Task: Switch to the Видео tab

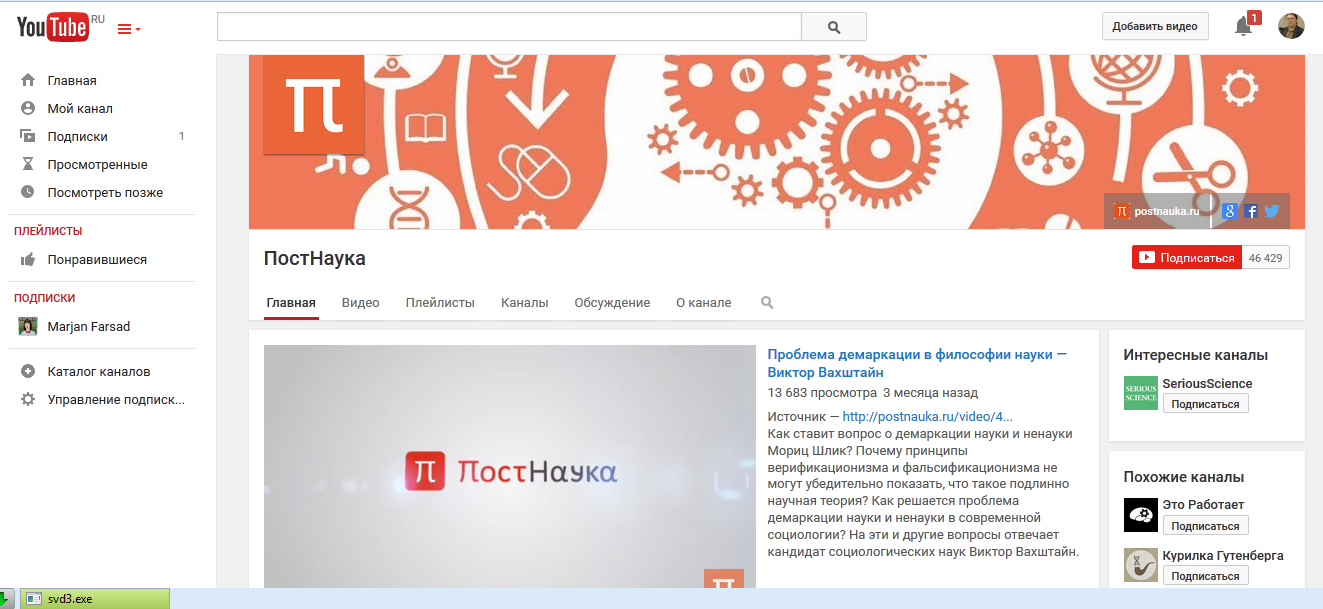Action: [x=360, y=303]
